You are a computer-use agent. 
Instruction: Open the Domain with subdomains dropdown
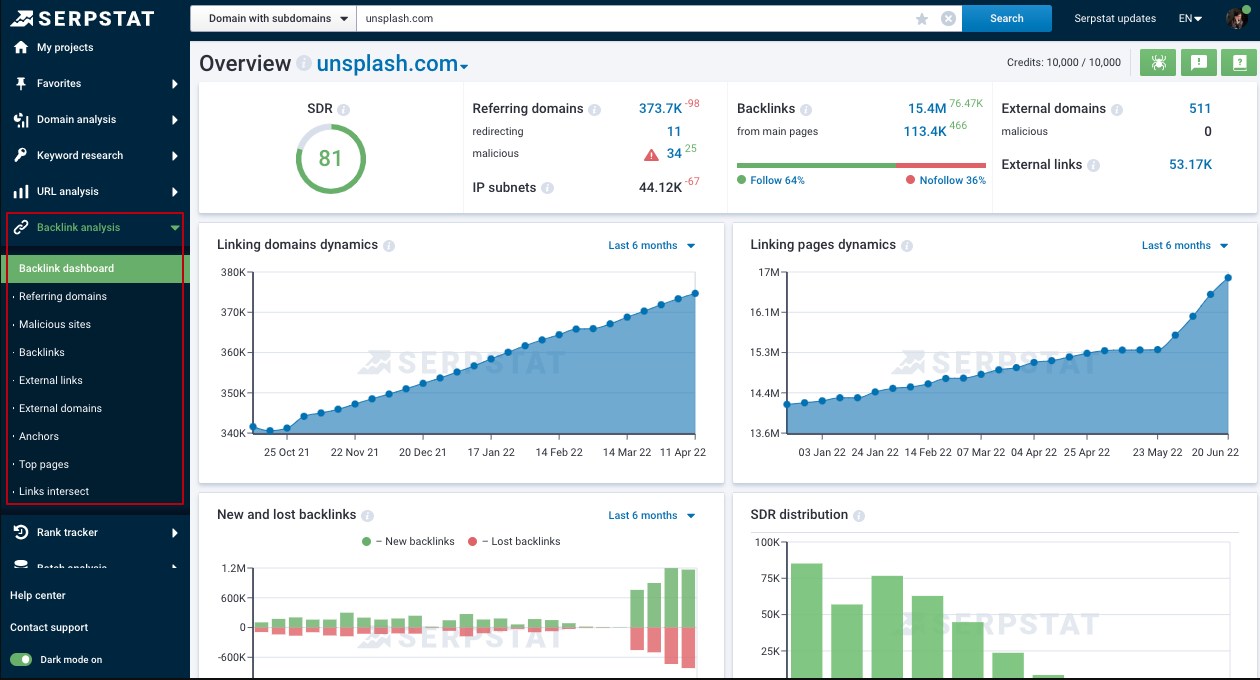273,18
